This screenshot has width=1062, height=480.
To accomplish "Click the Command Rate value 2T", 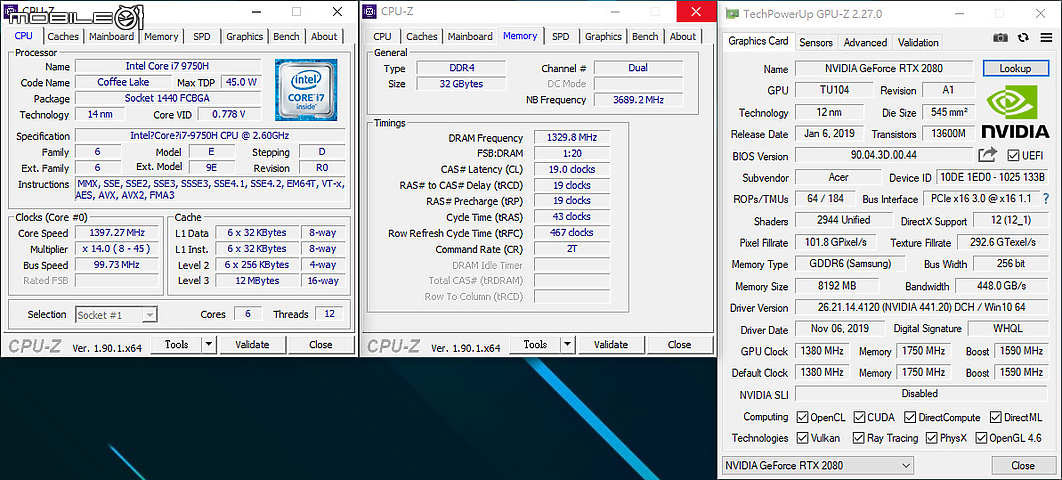I will [572, 248].
